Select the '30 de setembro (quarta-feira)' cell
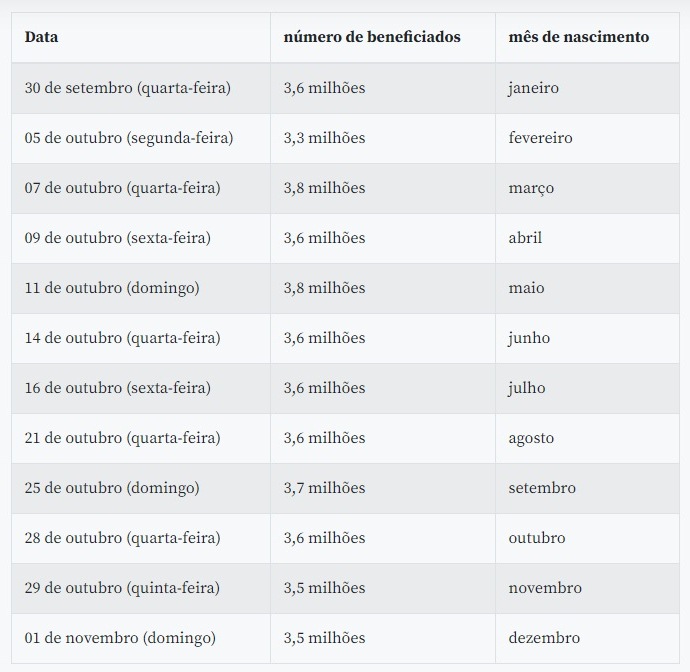Viewport: 690px width, 672px height. 141,88
